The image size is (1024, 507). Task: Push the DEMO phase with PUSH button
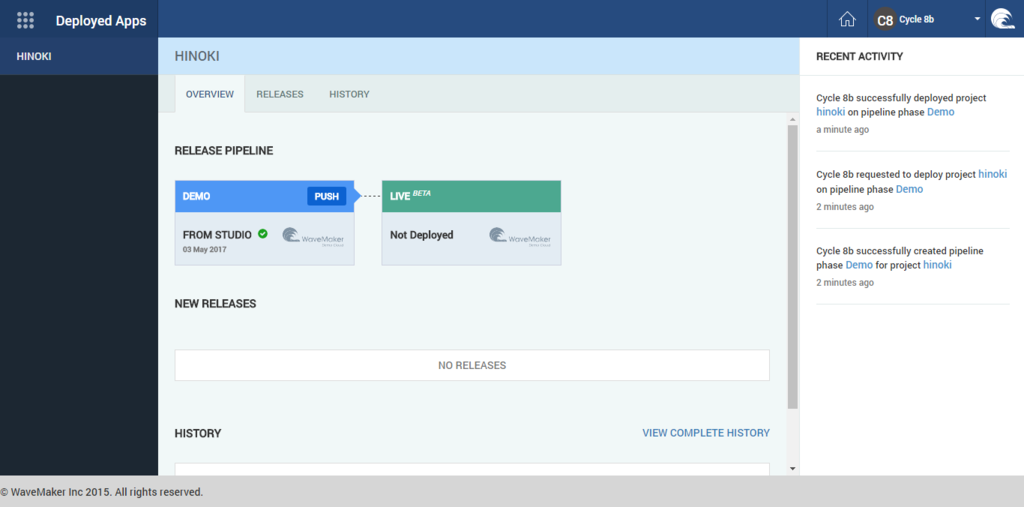[327, 197]
